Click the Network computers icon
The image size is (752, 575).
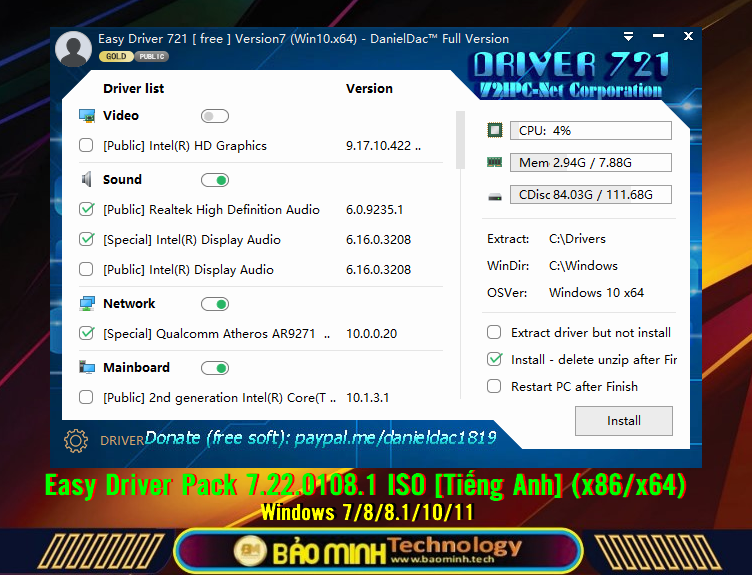[87, 304]
